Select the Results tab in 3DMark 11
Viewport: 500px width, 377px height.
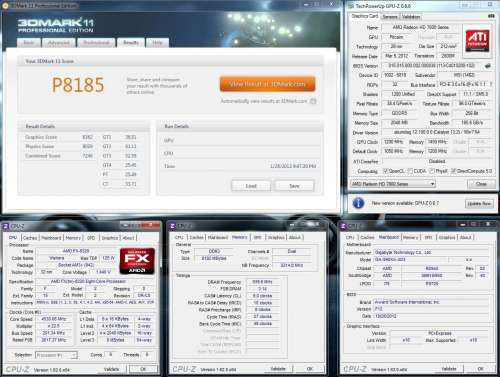[131, 42]
